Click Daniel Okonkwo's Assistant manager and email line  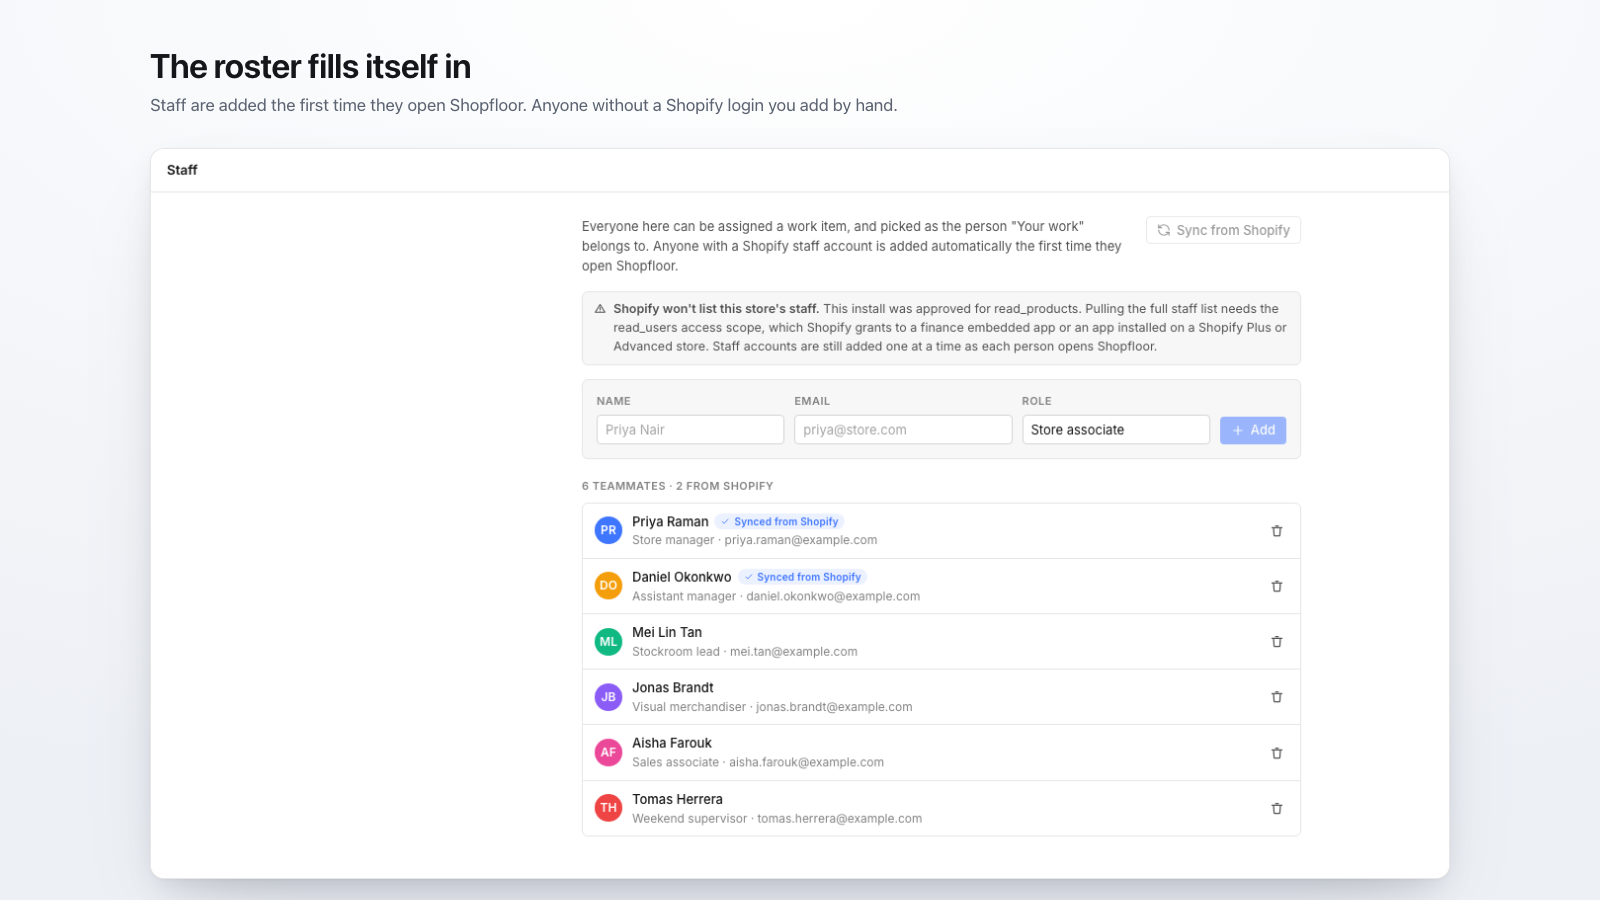coord(776,596)
